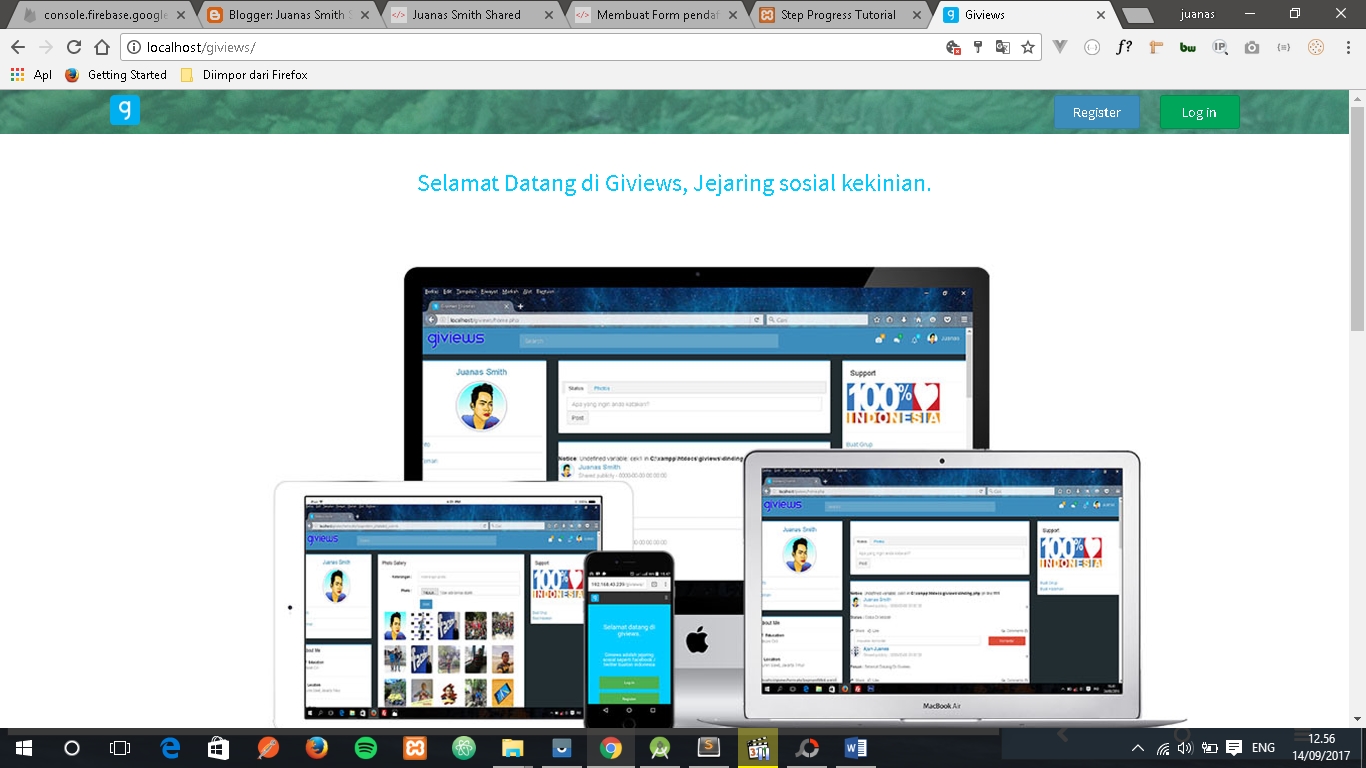This screenshot has height=768, width=1366.
Task: Open Atom editor from taskbar
Action: [464, 748]
